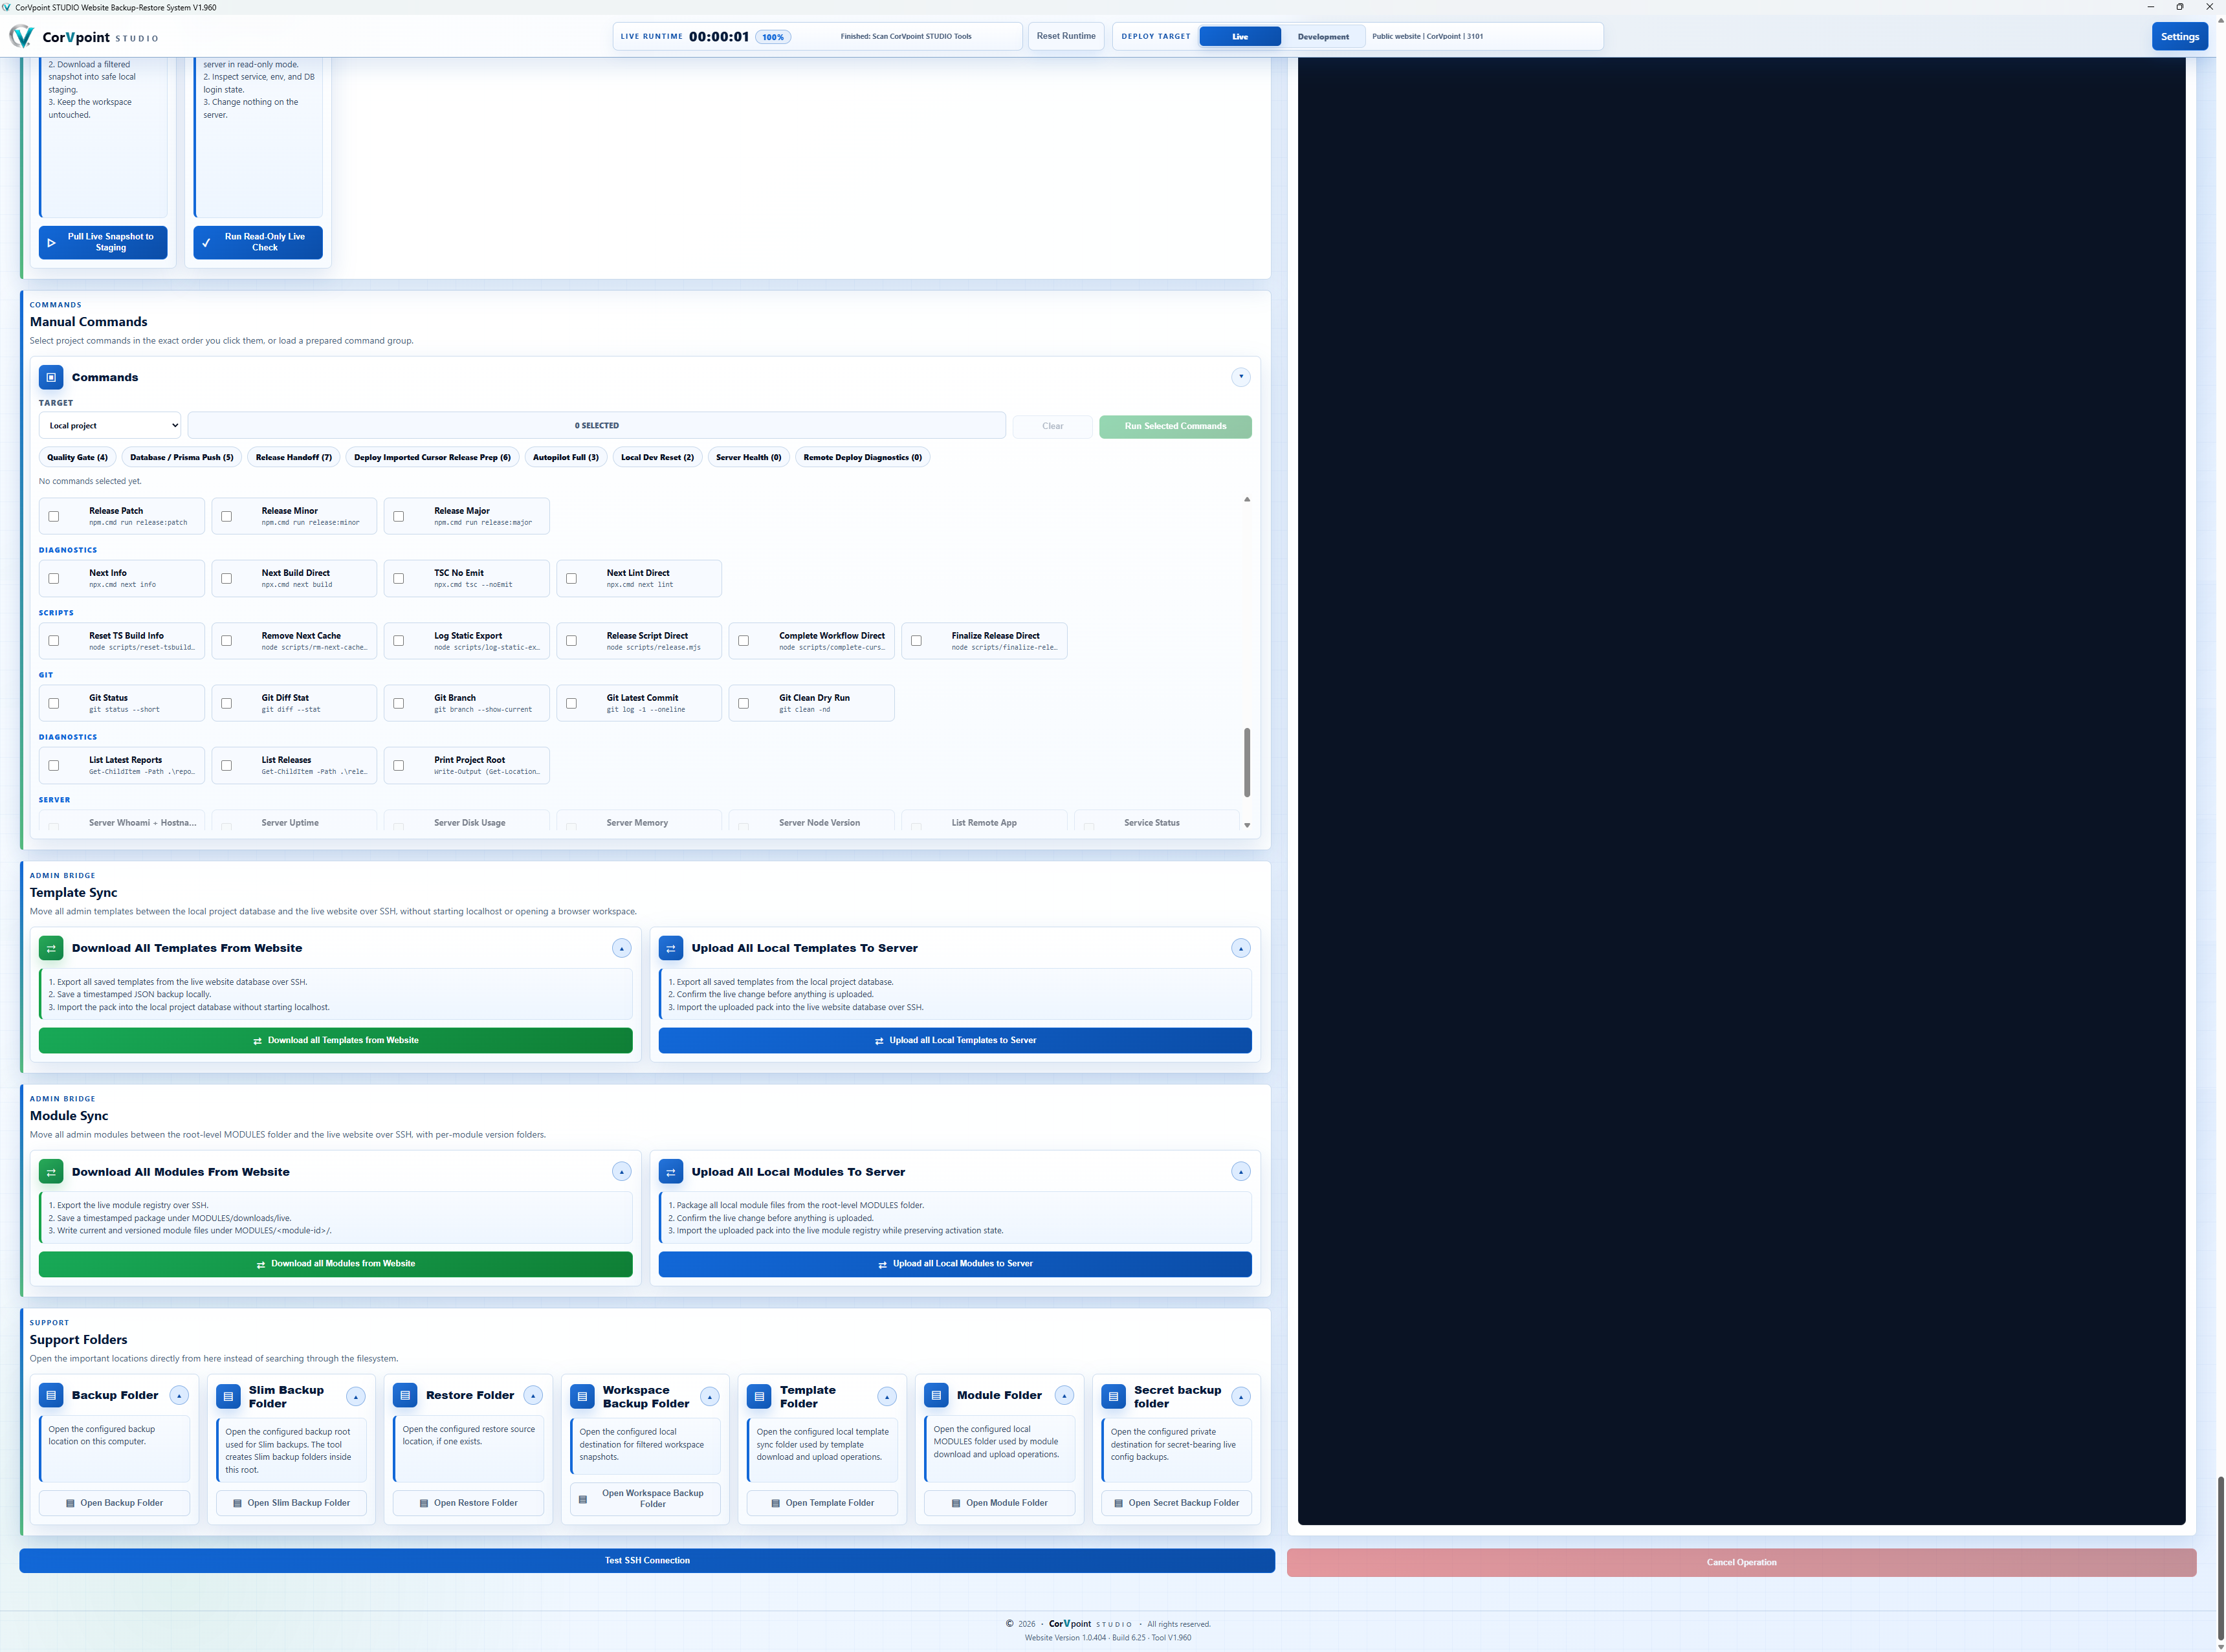Click the folder icon in Open Backup Folder

(x=70, y=1503)
